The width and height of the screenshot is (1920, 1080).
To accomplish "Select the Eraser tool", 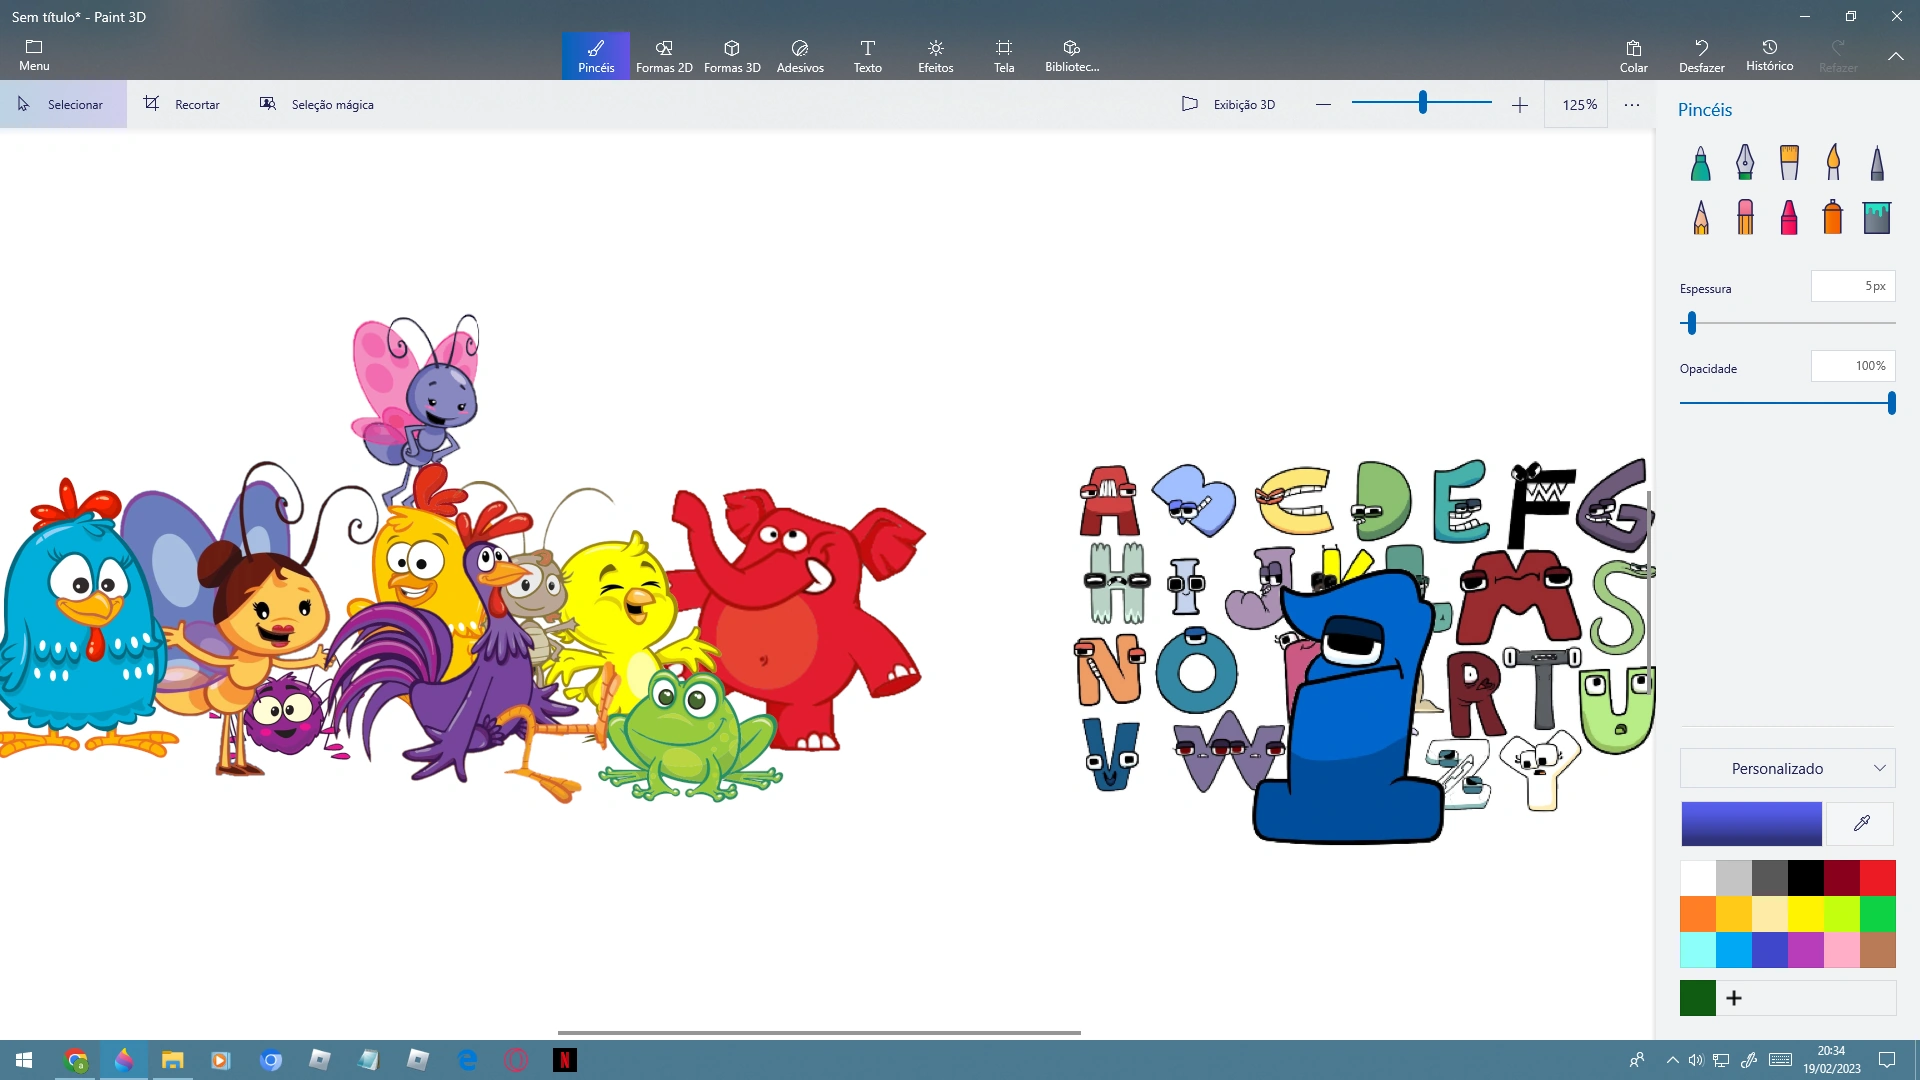I will [1745, 216].
